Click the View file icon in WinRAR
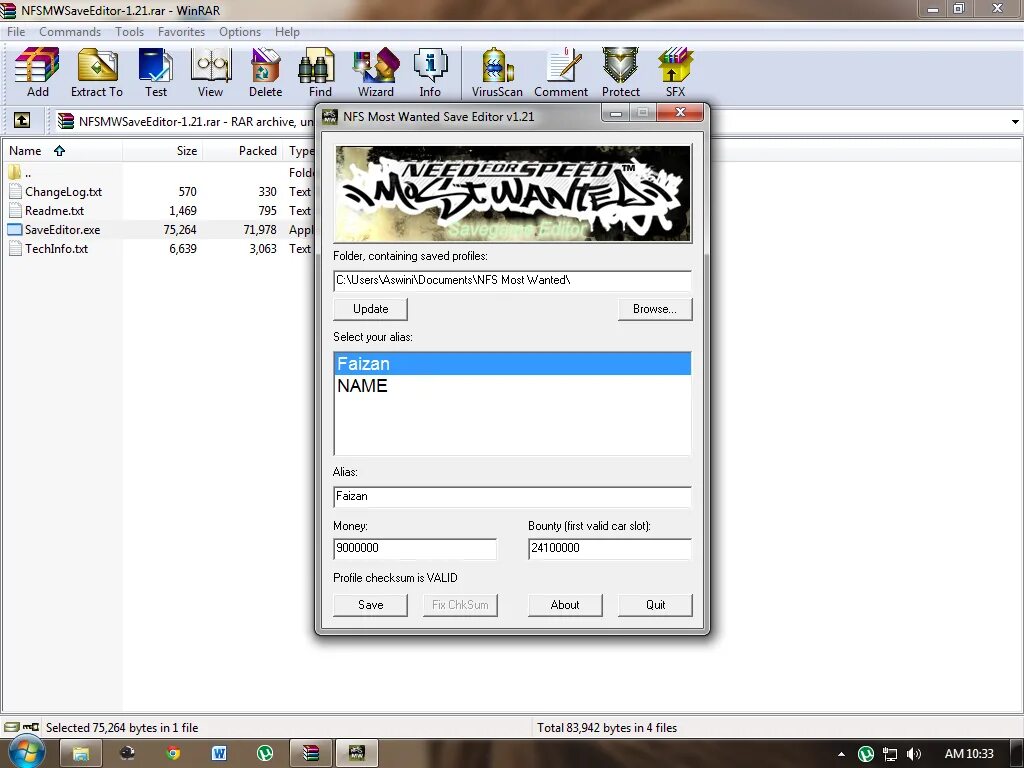1024x768 pixels. (x=210, y=72)
